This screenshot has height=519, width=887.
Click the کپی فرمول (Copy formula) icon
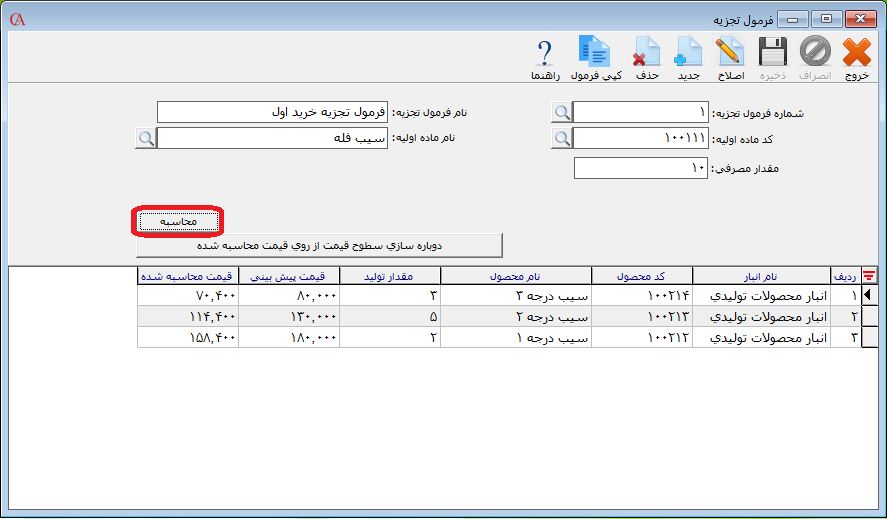pyautogui.click(x=596, y=53)
